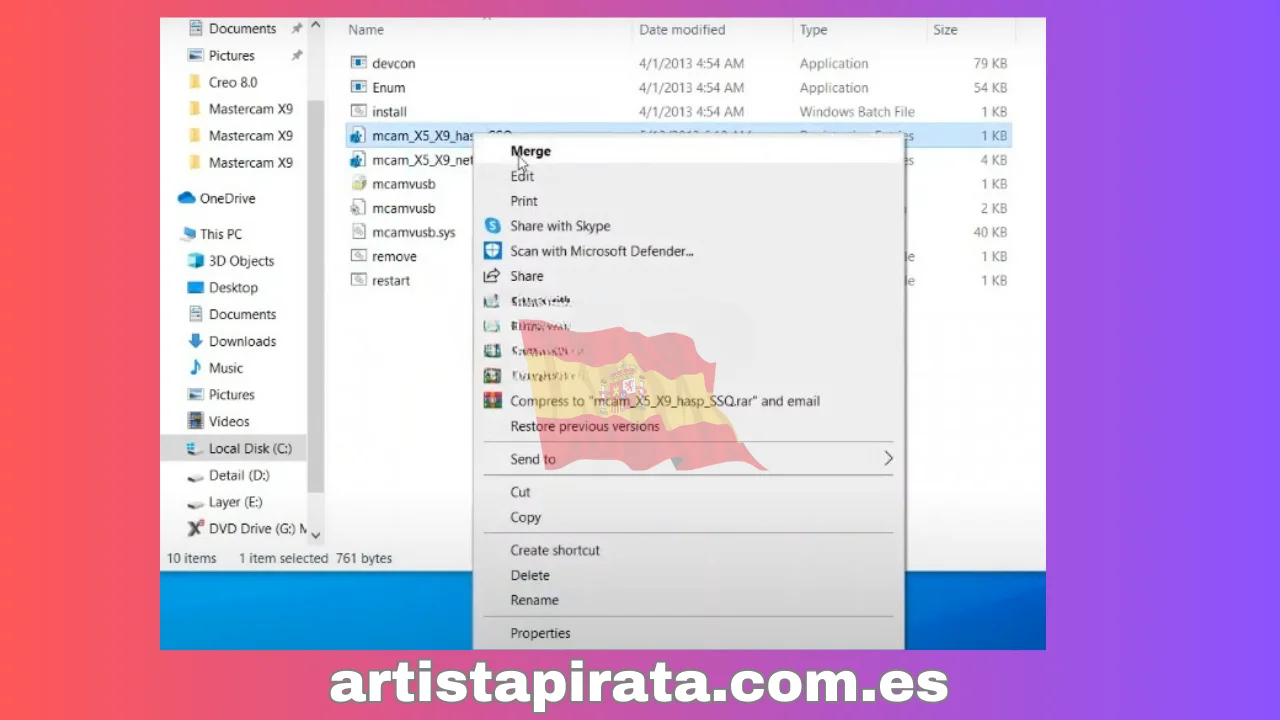Click the '40 KB' size cell
The width and height of the screenshot is (1280, 720).
point(990,232)
